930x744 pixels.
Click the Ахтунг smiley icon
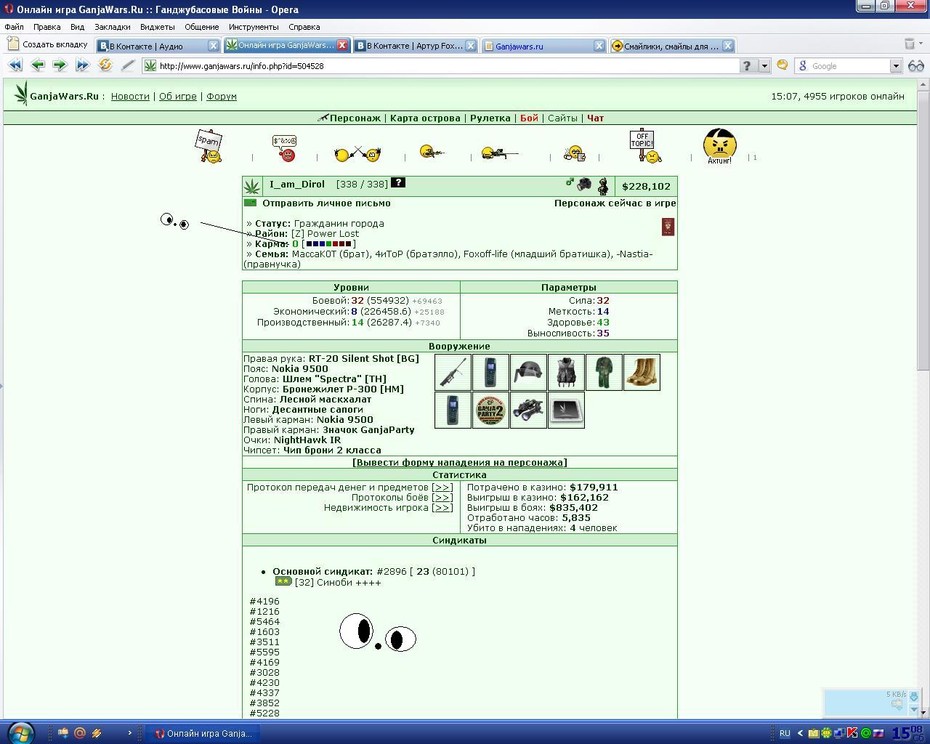click(x=720, y=146)
